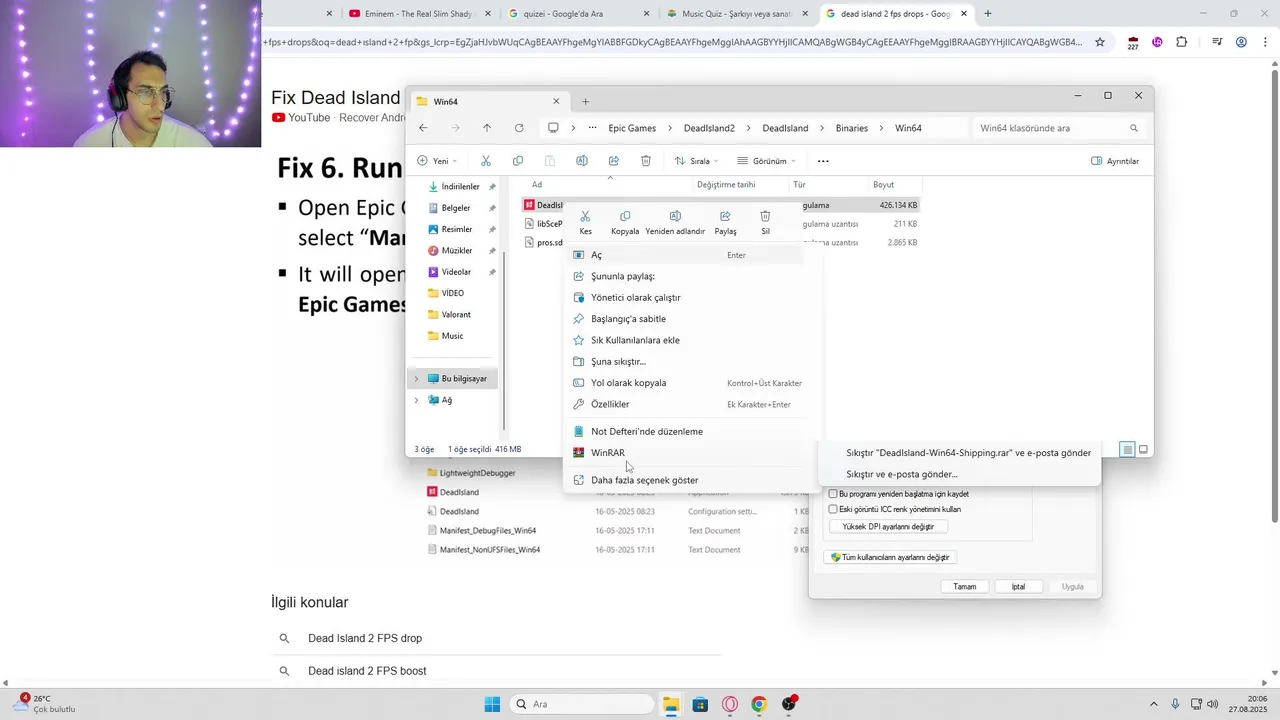The width and height of the screenshot is (1280, 720).
Task: Switch to details list view icon in status bar
Action: (1127, 450)
